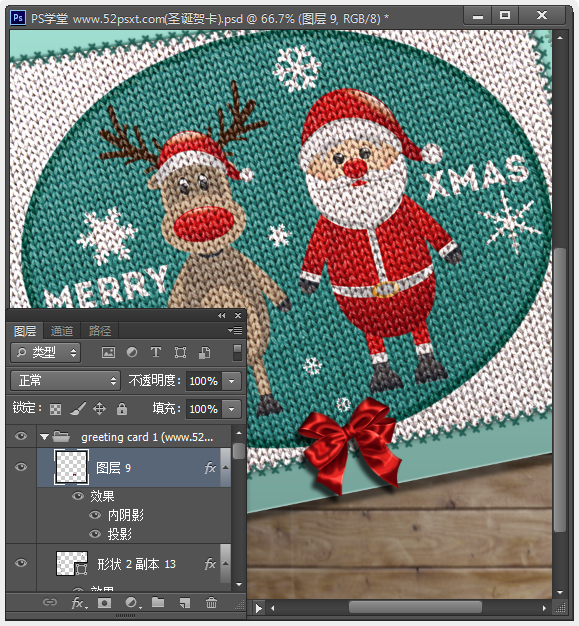Select the 形状 2 副本 13 layer thumbnail

(x=72, y=563)
